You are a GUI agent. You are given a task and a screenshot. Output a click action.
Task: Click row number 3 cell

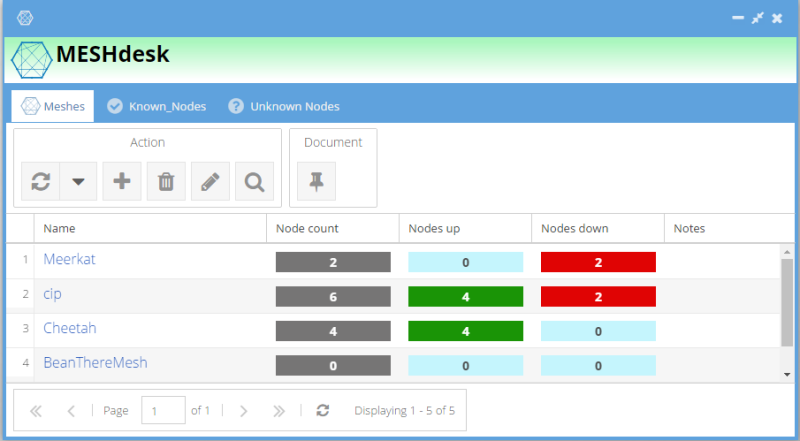20,329
